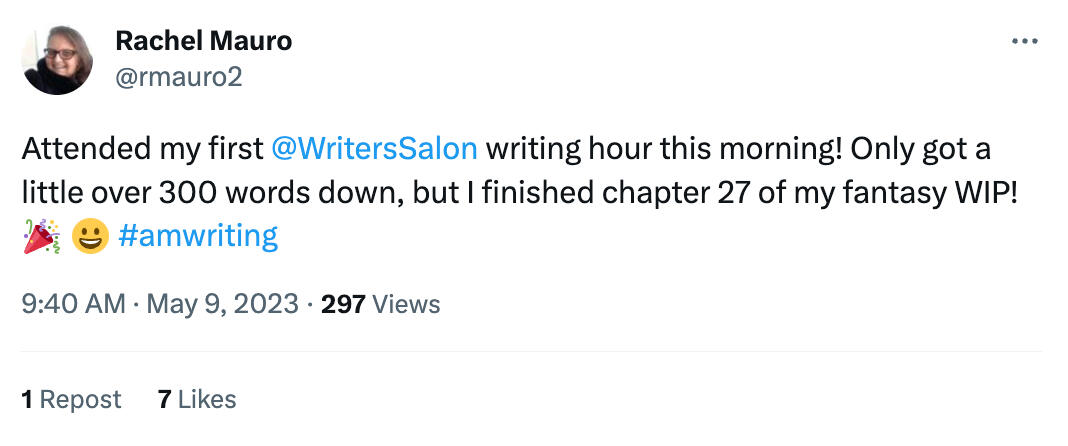This screenshot has height=446, width=1068.
Task: Open the Rachel Mauro display name link
Action: tap(204, 41)
